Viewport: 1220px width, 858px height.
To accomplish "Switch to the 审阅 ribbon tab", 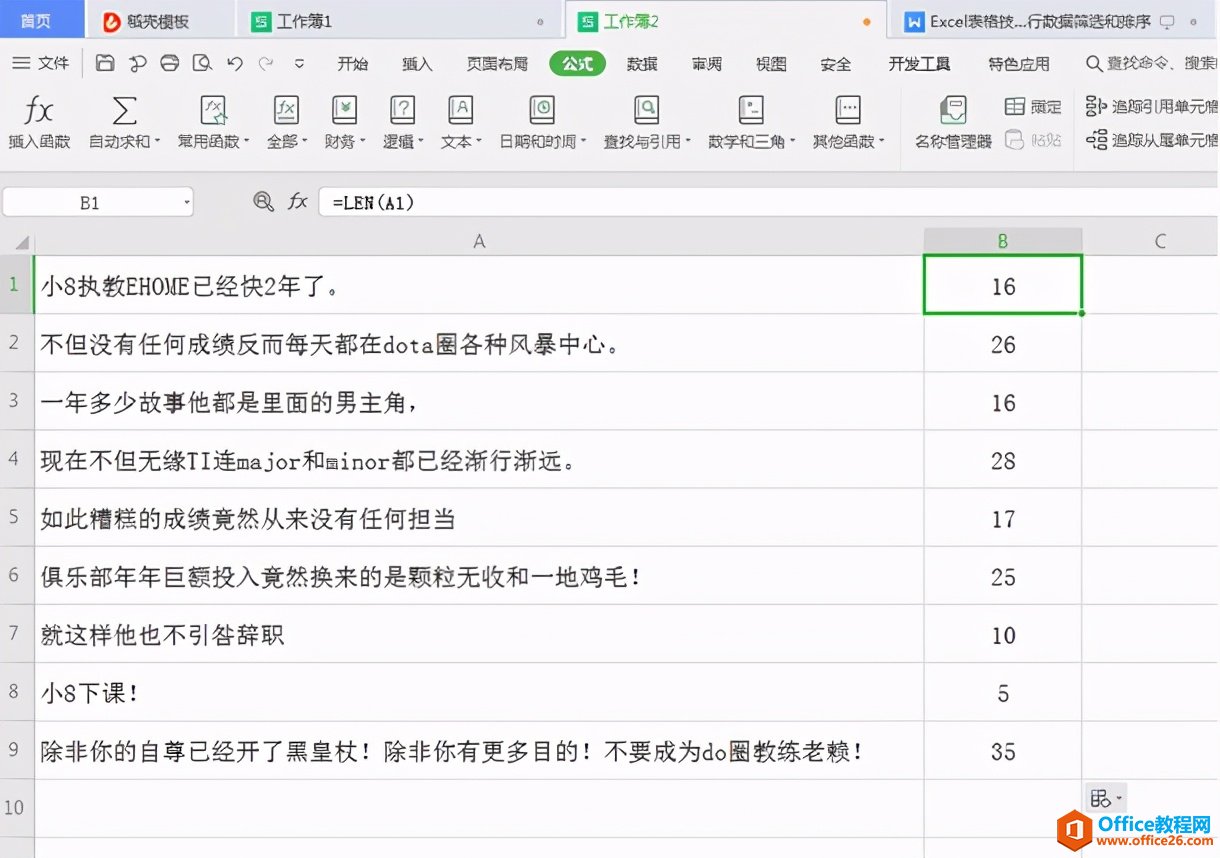I will [706, 64].
